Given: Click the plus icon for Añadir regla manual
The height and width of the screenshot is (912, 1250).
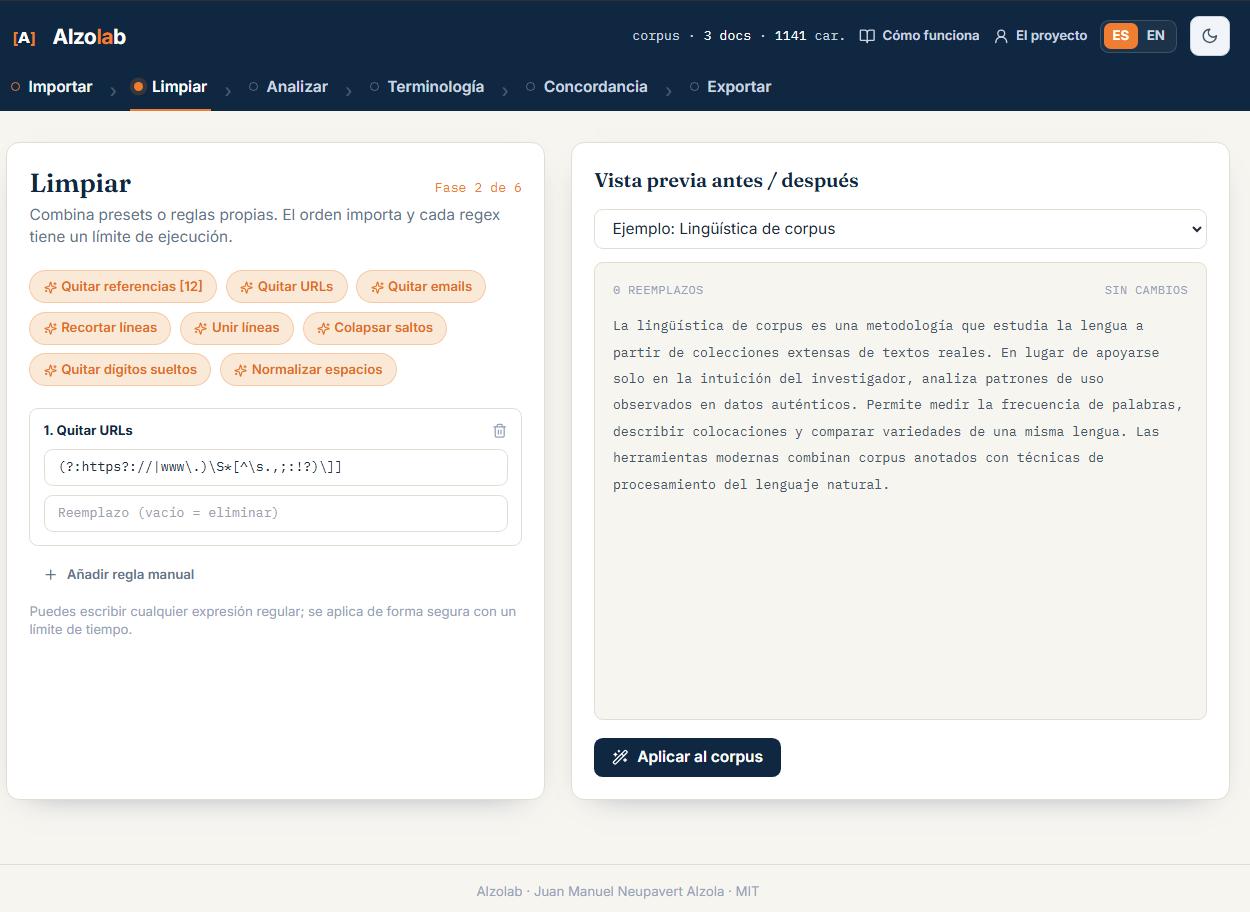Looking at the screenshot, I should click(x=51, y=575).
